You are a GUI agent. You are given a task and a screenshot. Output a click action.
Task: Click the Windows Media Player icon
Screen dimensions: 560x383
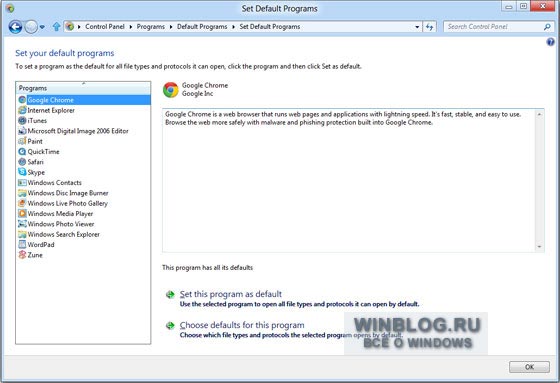tap(22, 213)
